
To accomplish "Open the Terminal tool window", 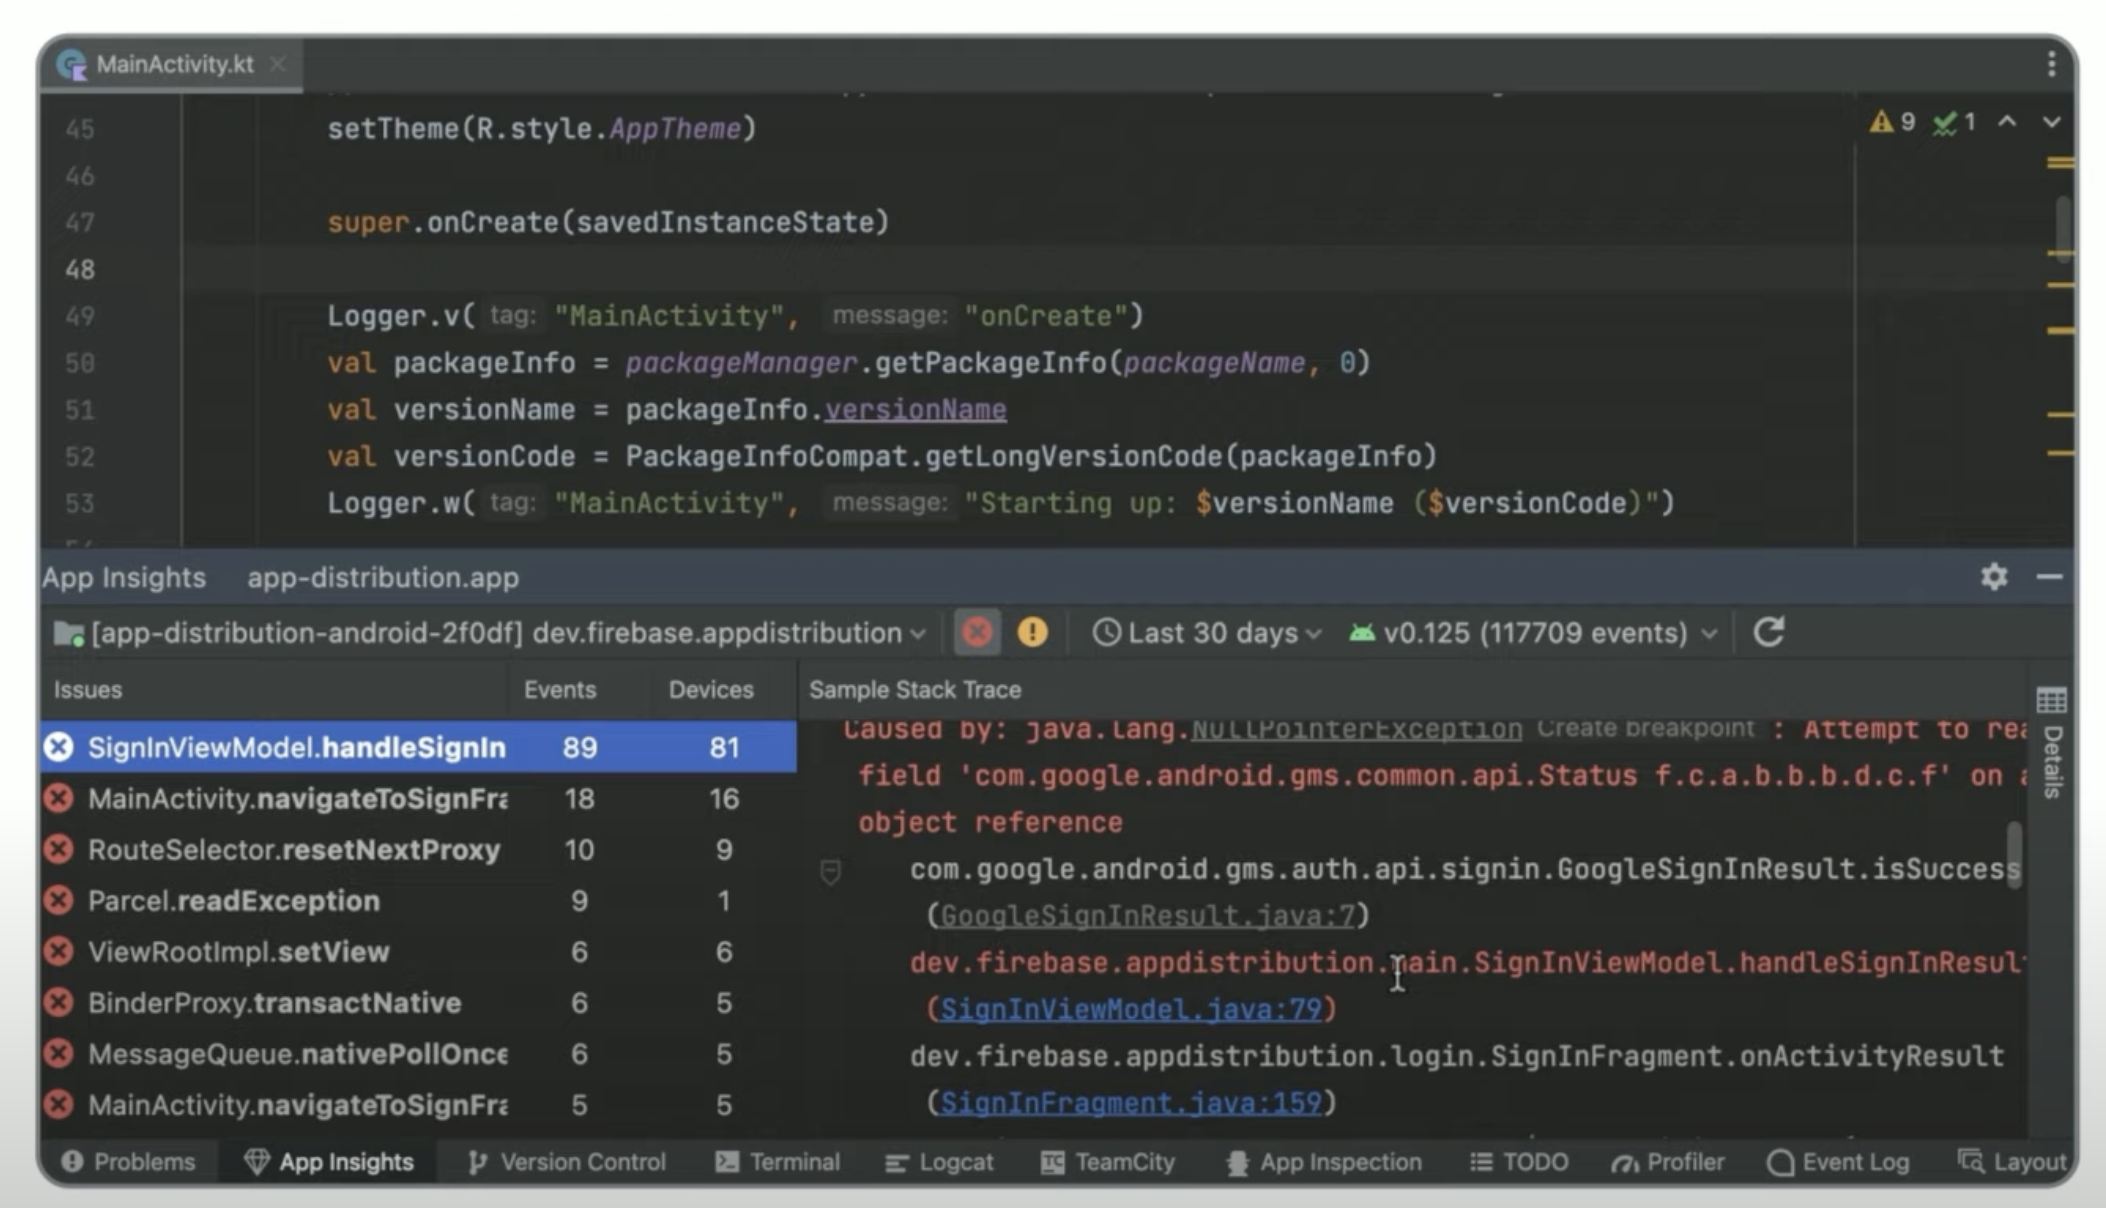I will click(777, 1162).
